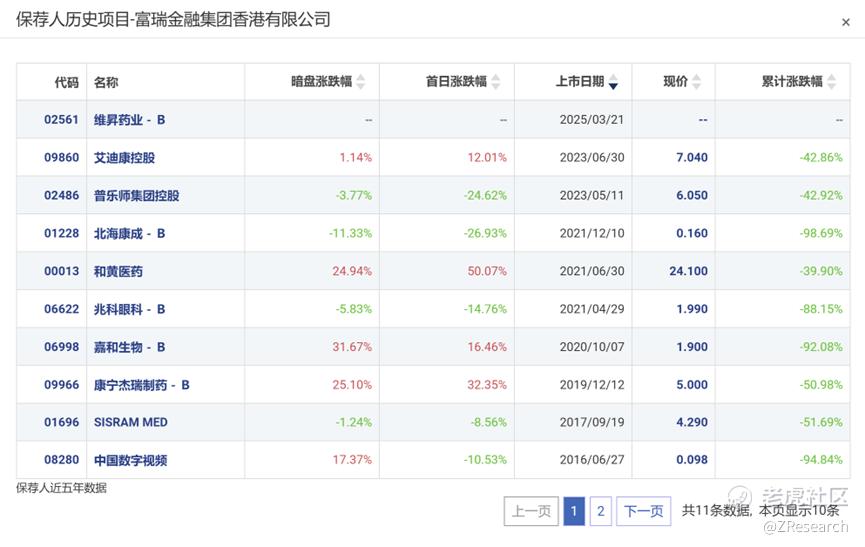
Task: Open stock 康宁杰瑞制药 - B
Action: pyautogui.click(x=142, y=385)
